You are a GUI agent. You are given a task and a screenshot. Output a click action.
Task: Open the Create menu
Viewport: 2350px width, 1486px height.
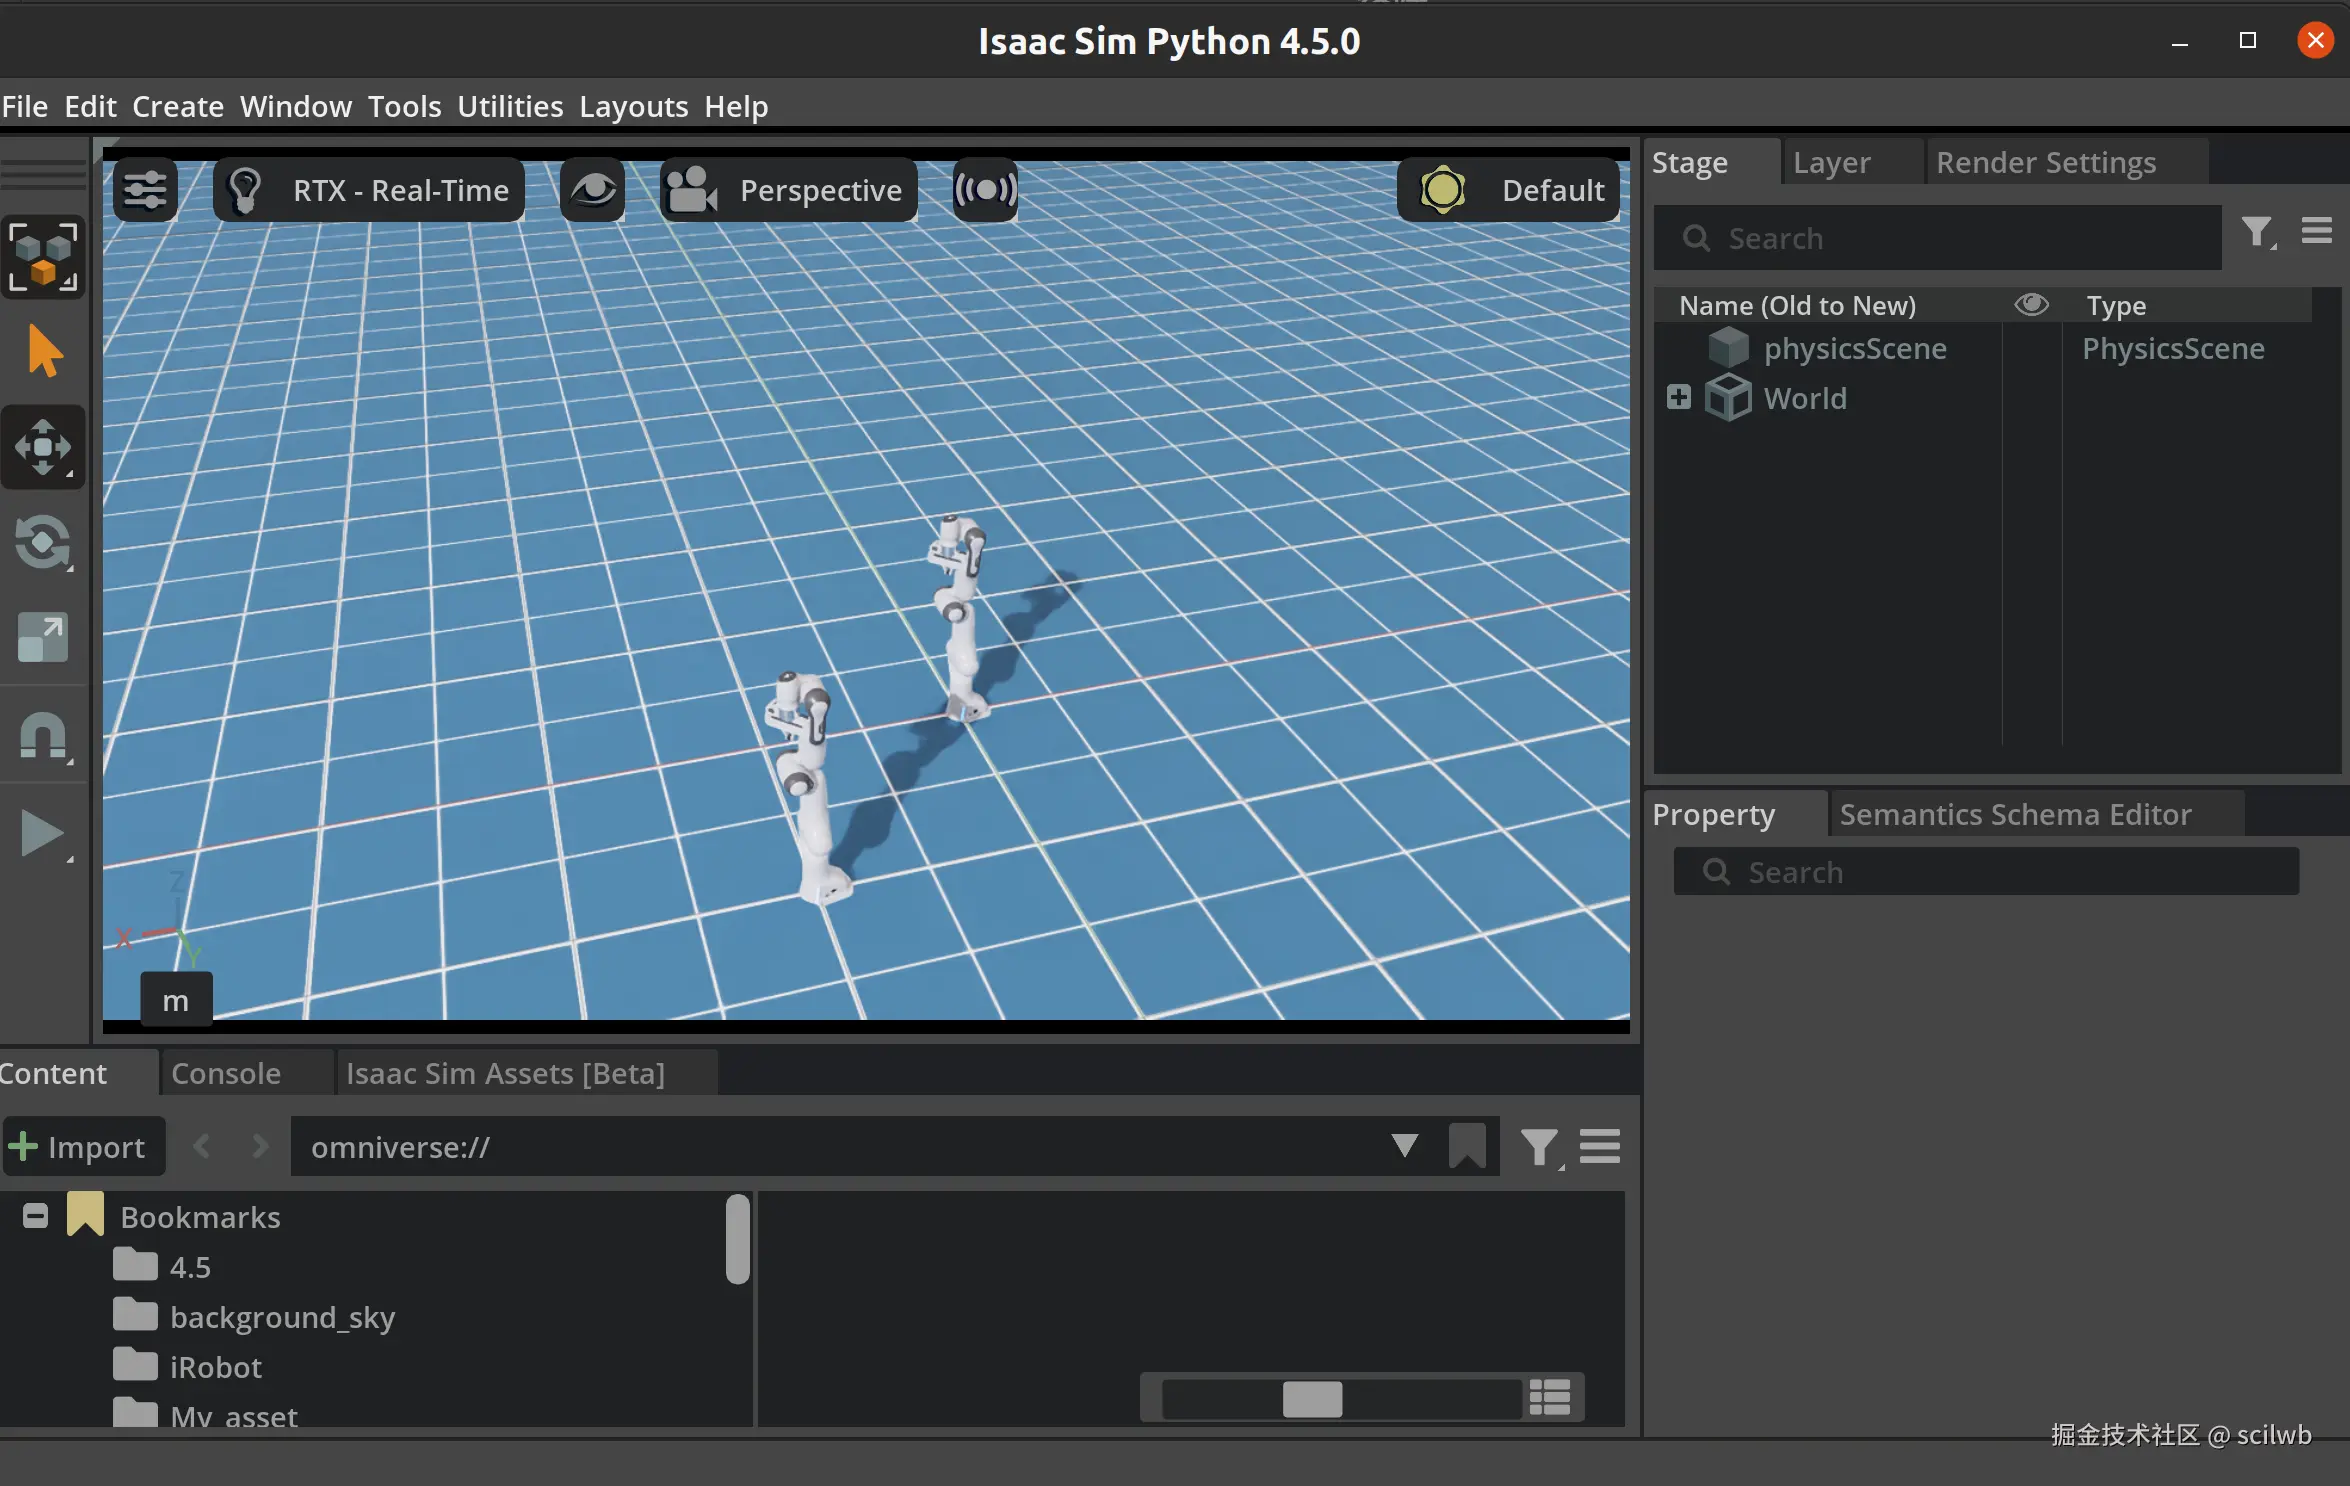click(178, 106)
